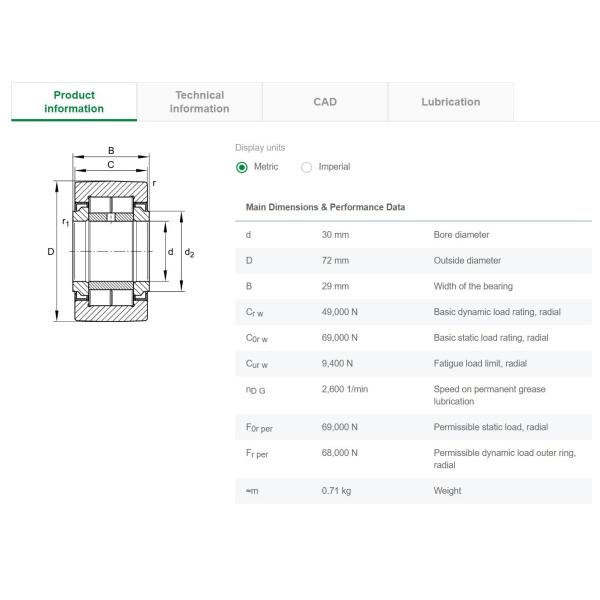The width and height of the screenshot is (600, 600).
Task: Open the CAD tab
Action: point(325,102)
